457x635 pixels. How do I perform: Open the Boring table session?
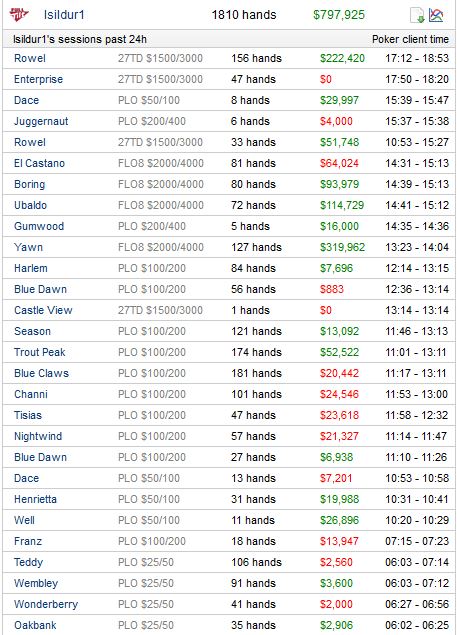point(29,185)
